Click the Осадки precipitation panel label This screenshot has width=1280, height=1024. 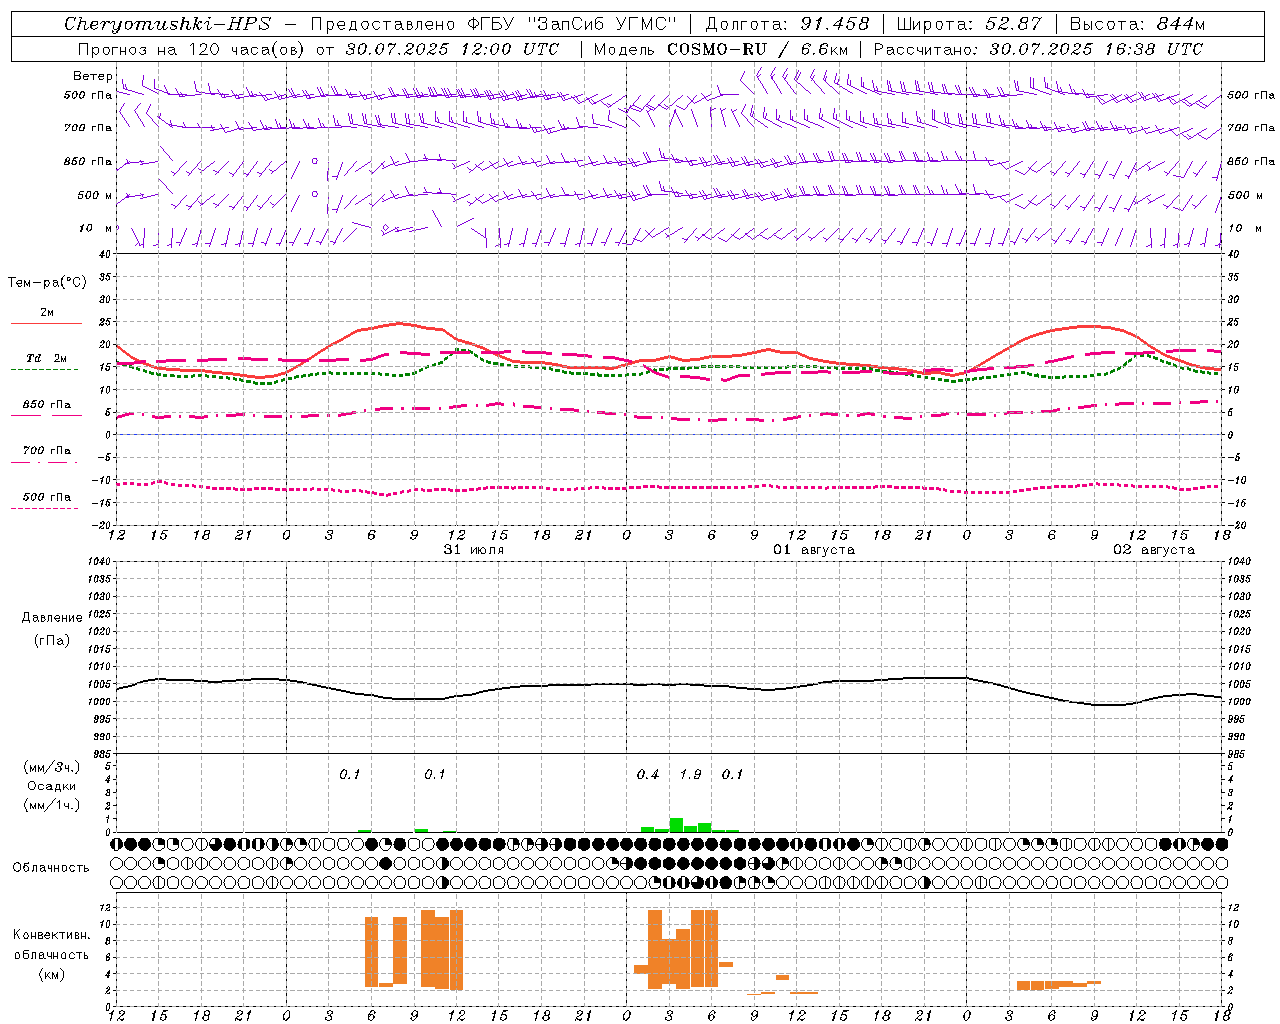tap(52, 786)
